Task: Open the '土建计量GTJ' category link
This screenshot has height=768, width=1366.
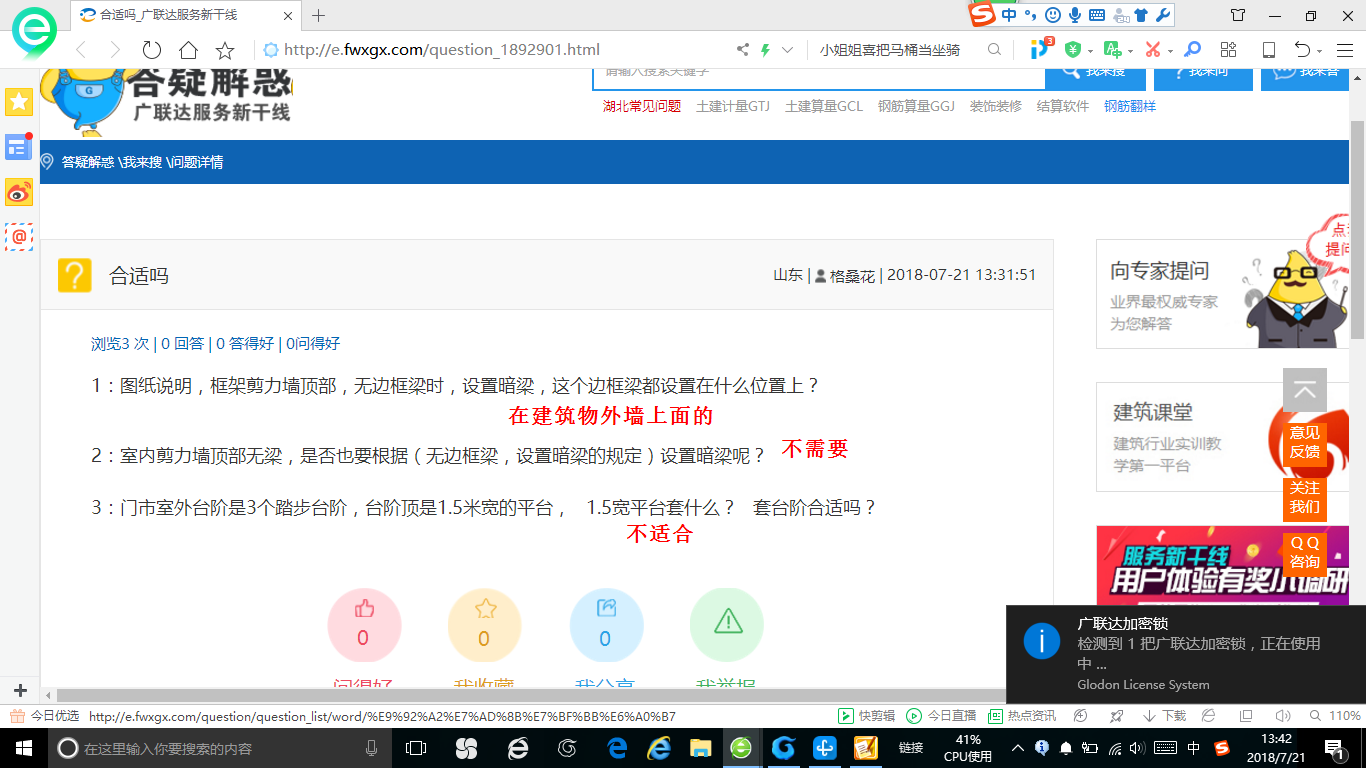Action: coord(733,106)
